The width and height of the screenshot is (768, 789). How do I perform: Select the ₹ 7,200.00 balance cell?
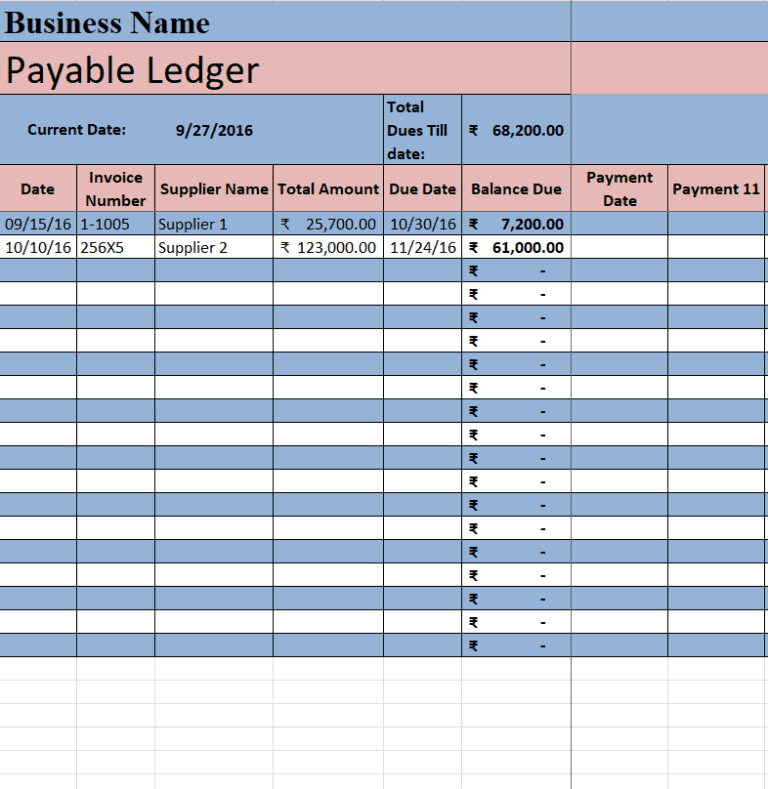click(516, 224)
